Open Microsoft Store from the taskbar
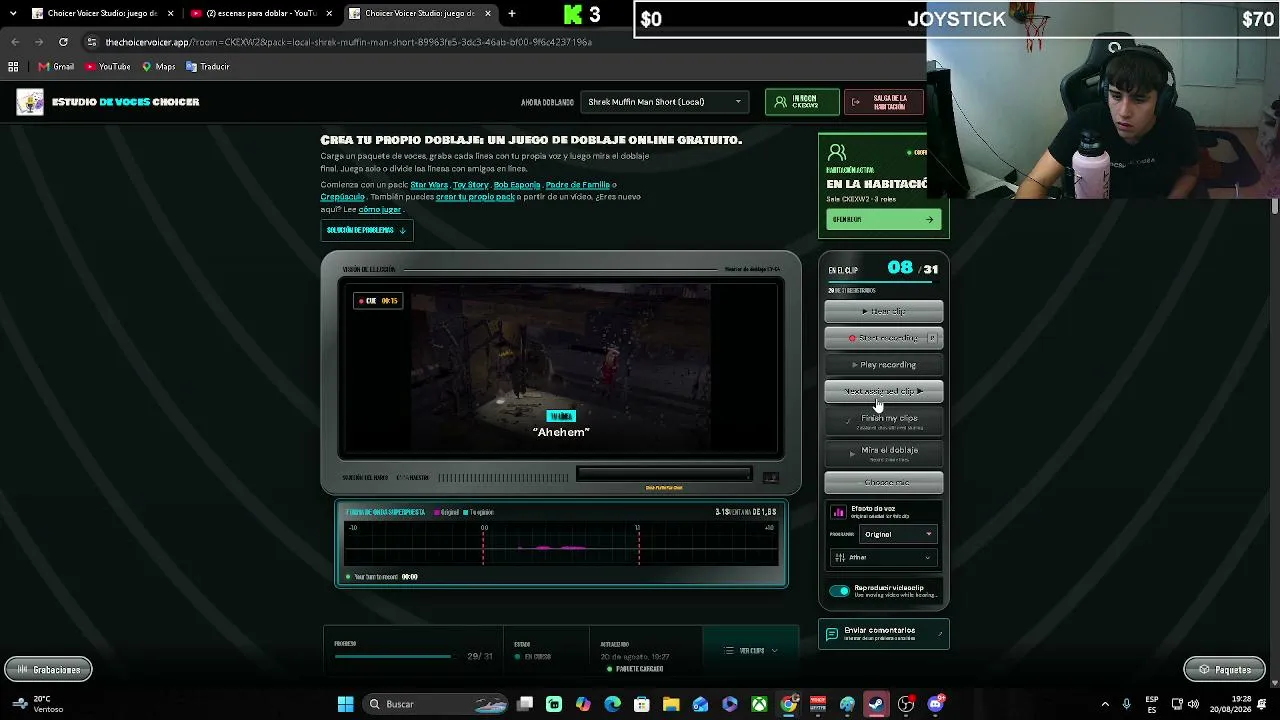The image size is (1280, 720). click(x=642, y=704)
